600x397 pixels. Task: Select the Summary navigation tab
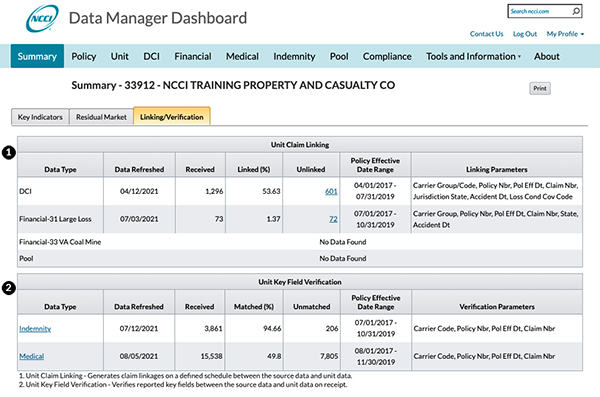[37, 56]
